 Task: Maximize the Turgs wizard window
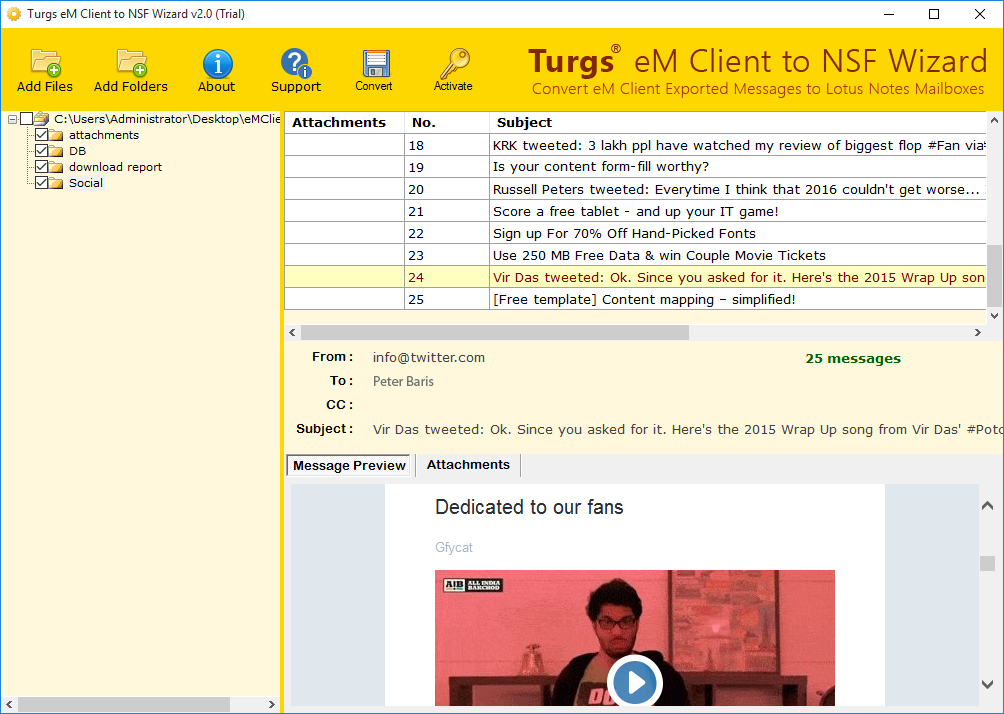point(934,14)
